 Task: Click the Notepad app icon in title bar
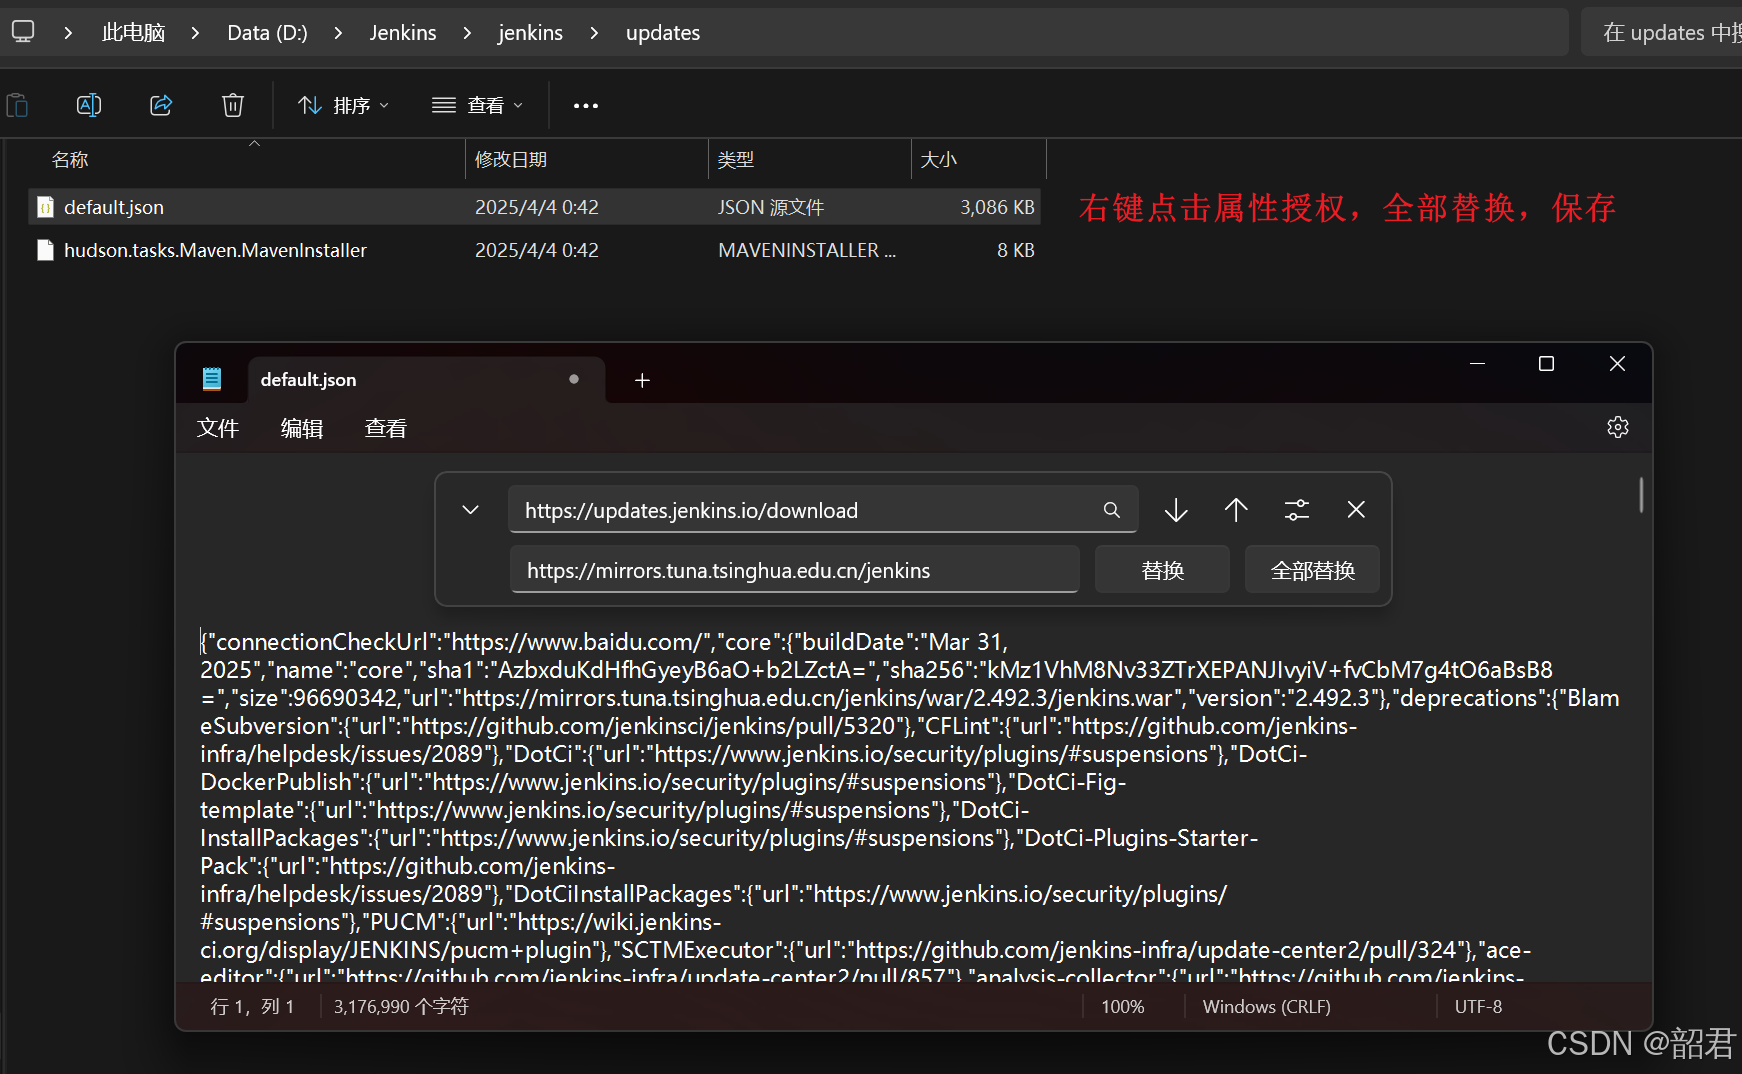click(x=212, y=379)
